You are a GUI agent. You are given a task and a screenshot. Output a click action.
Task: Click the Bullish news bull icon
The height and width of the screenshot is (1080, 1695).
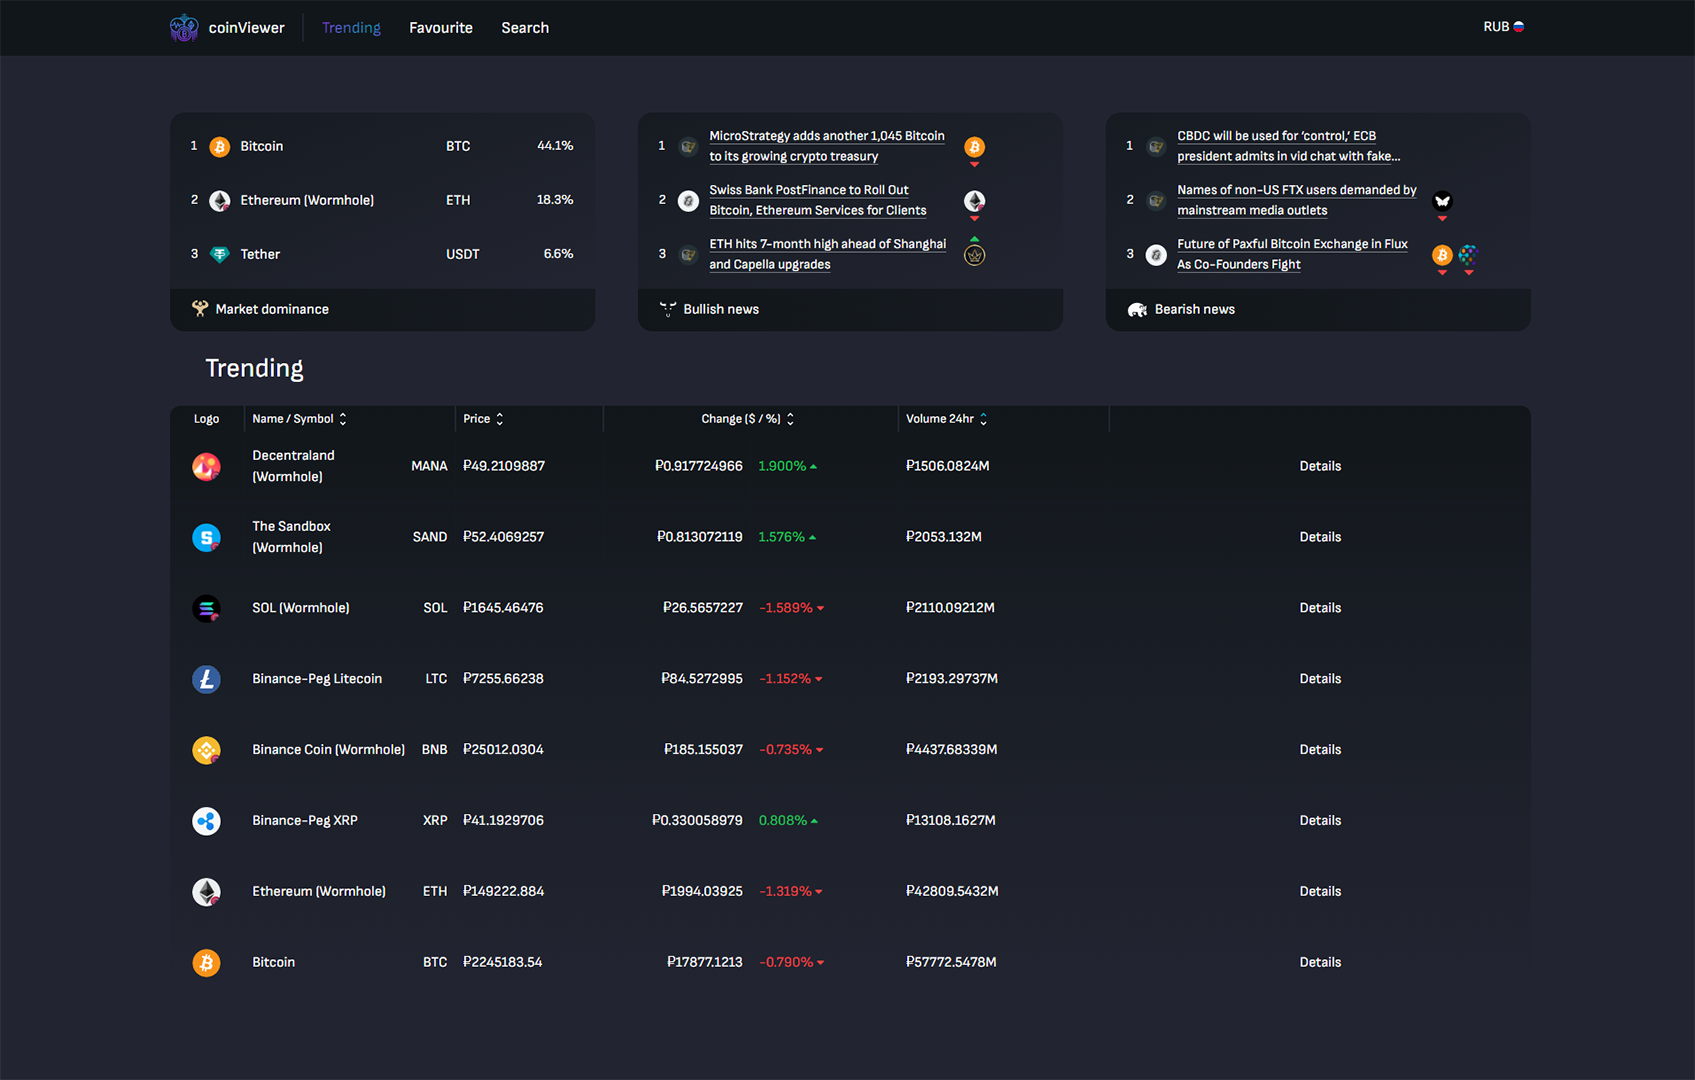668,309
